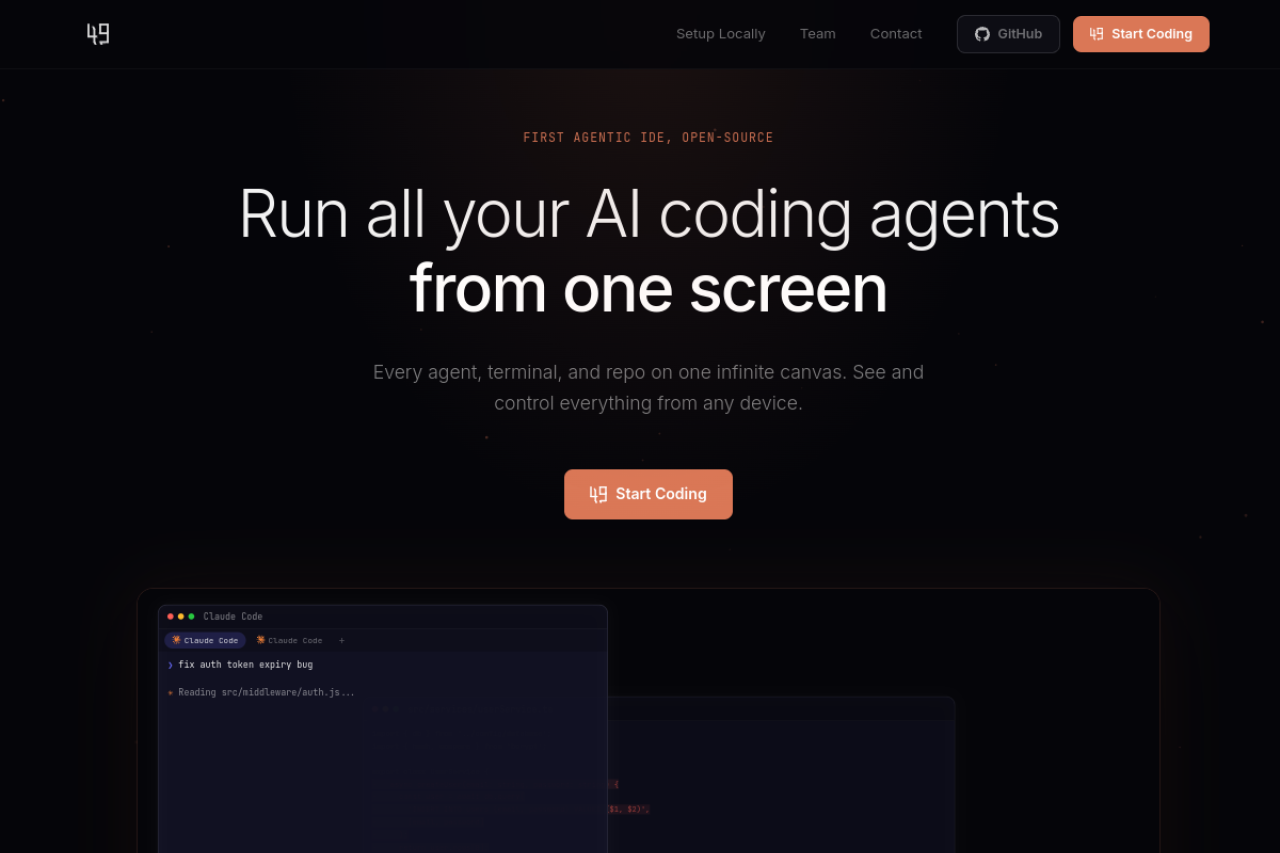The width and height of the screenshot is (1280, 853).
Task: Click the large Start Coding hero button
Action: coord(648,494)
